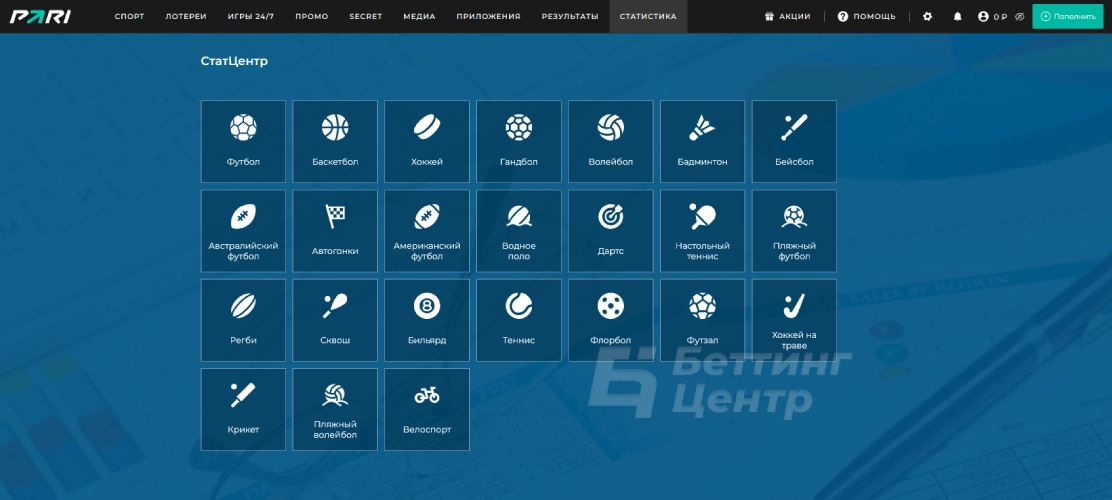The height and width of the screenshot is (500, 1112).
Task: Open Игры 24/7 section
Action: [x=251, y=16]
